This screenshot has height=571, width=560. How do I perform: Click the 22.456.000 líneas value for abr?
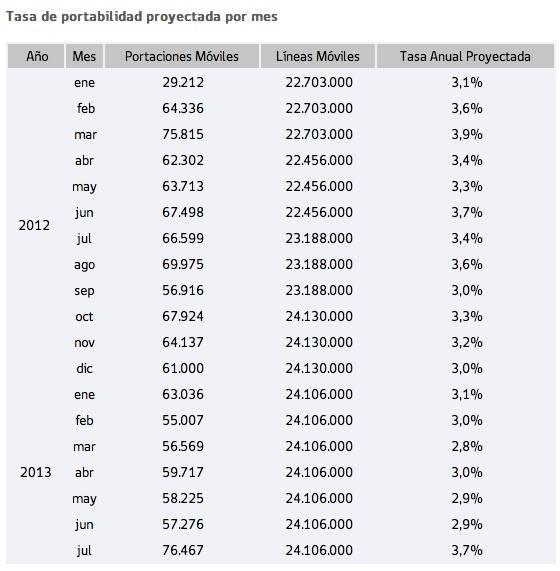(x=319, y=161)
